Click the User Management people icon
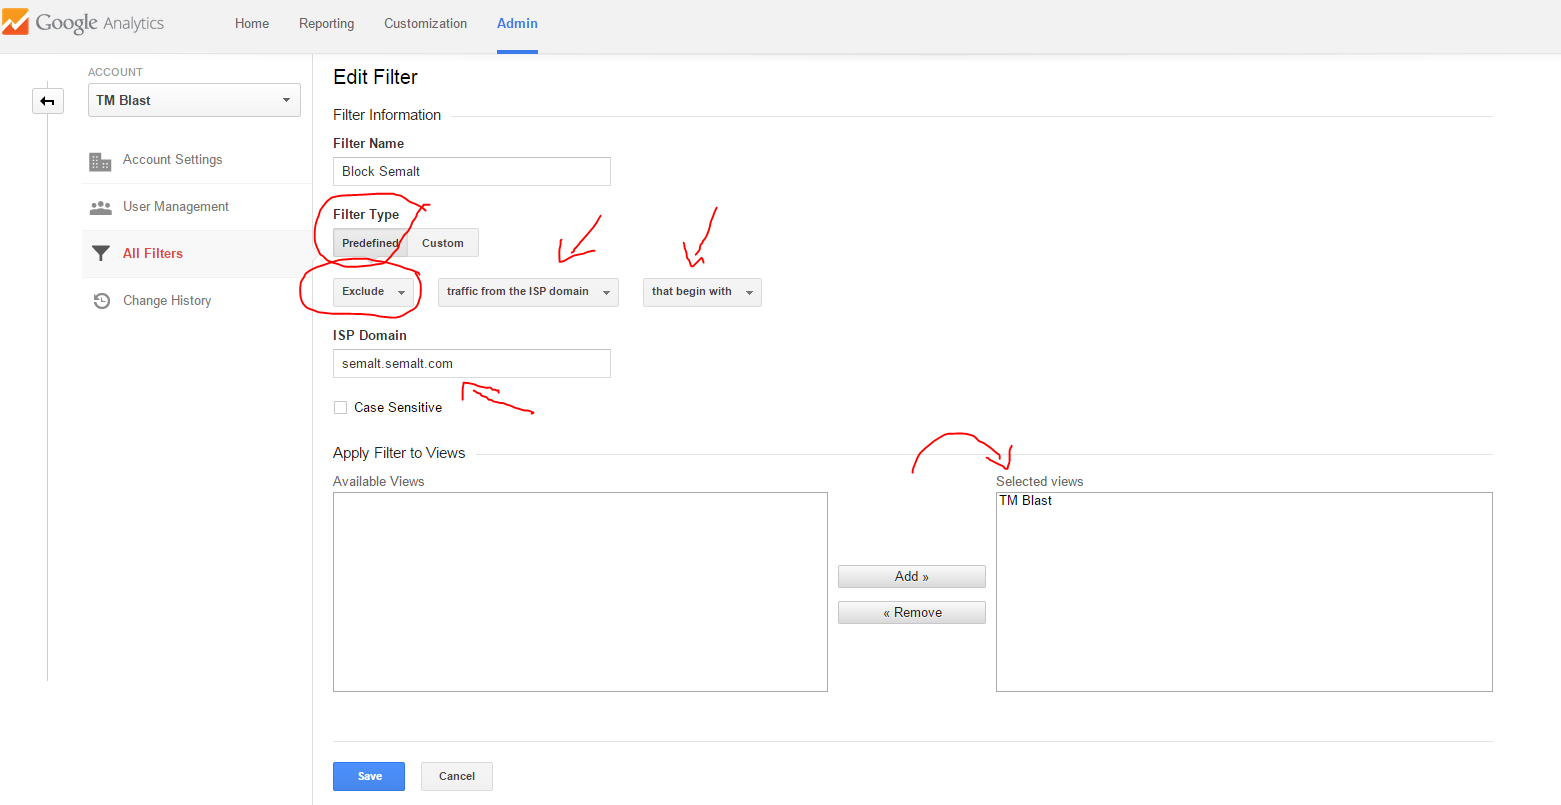1561x805 pixels. (x=100, y=208)
